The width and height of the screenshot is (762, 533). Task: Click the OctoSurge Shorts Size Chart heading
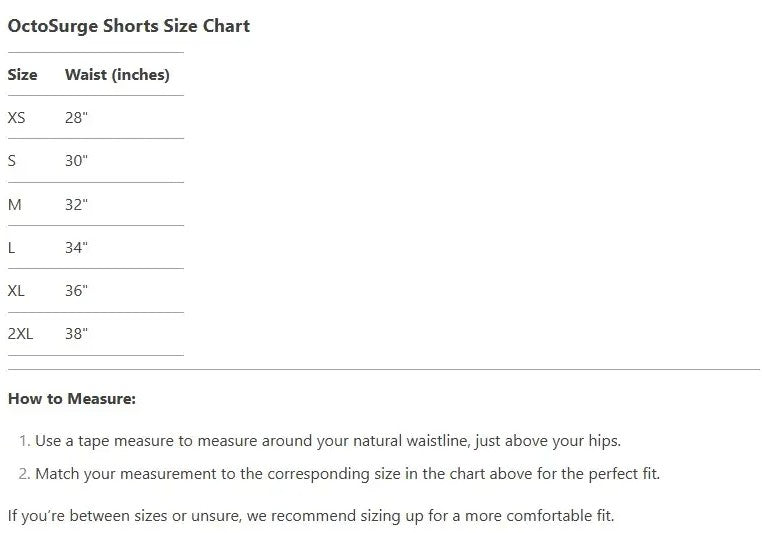click(129, 26)
